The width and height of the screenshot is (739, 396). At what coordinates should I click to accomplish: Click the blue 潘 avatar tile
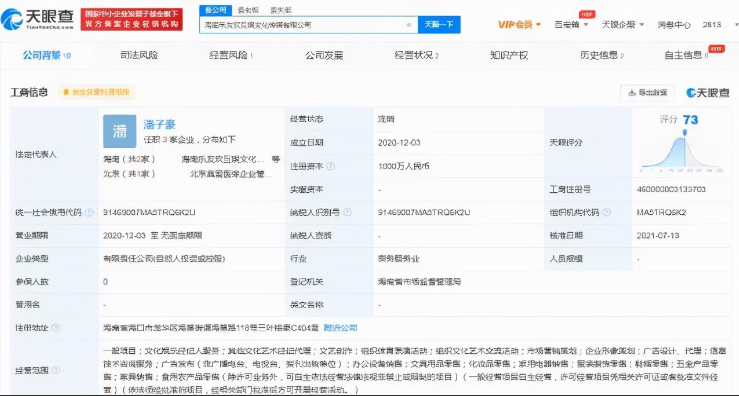coord(120,132)
